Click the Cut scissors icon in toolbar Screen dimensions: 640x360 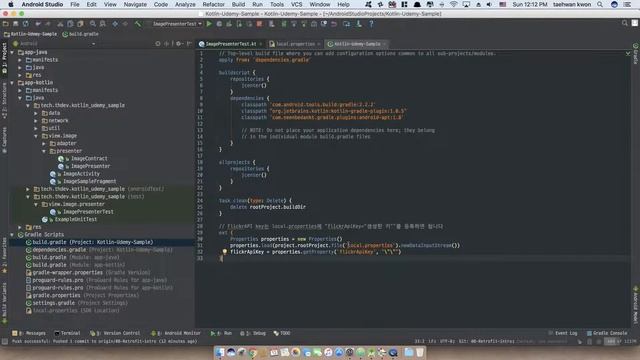pos(60,24)
